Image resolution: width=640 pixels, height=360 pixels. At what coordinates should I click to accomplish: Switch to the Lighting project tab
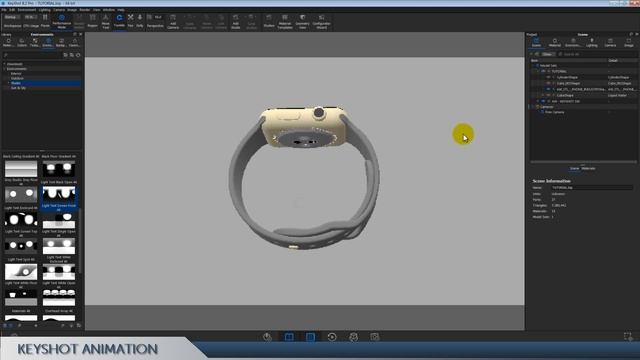click(x=592, y=42)
